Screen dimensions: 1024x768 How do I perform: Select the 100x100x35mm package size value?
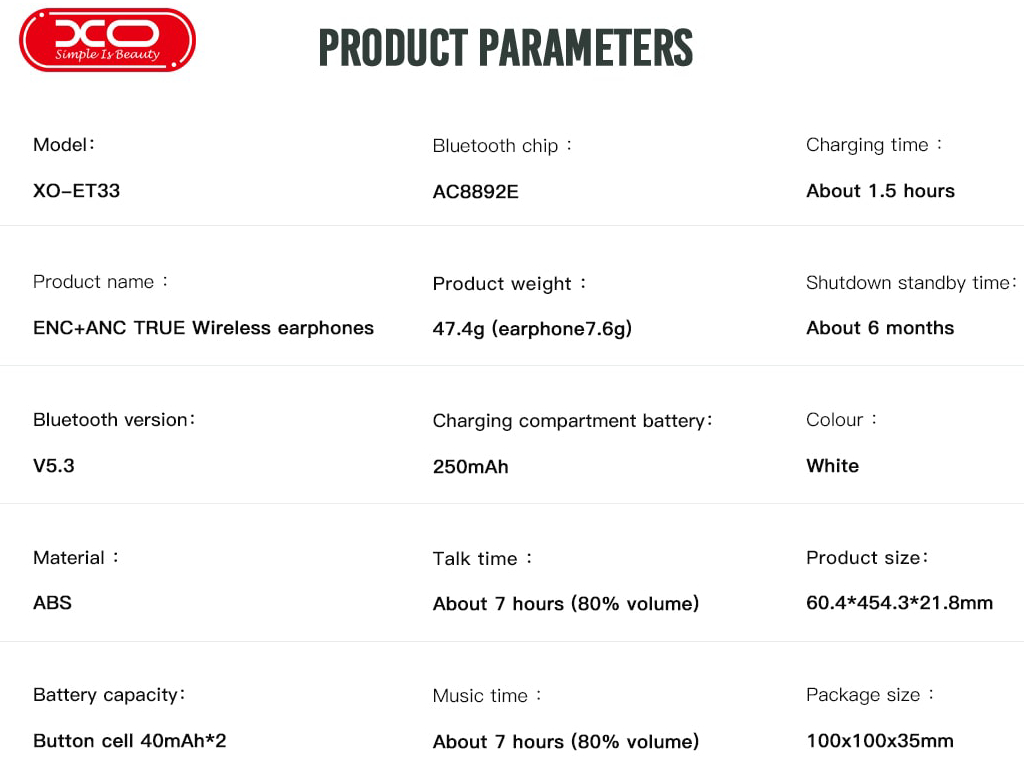pyautogui.click(x=880, y=741)
